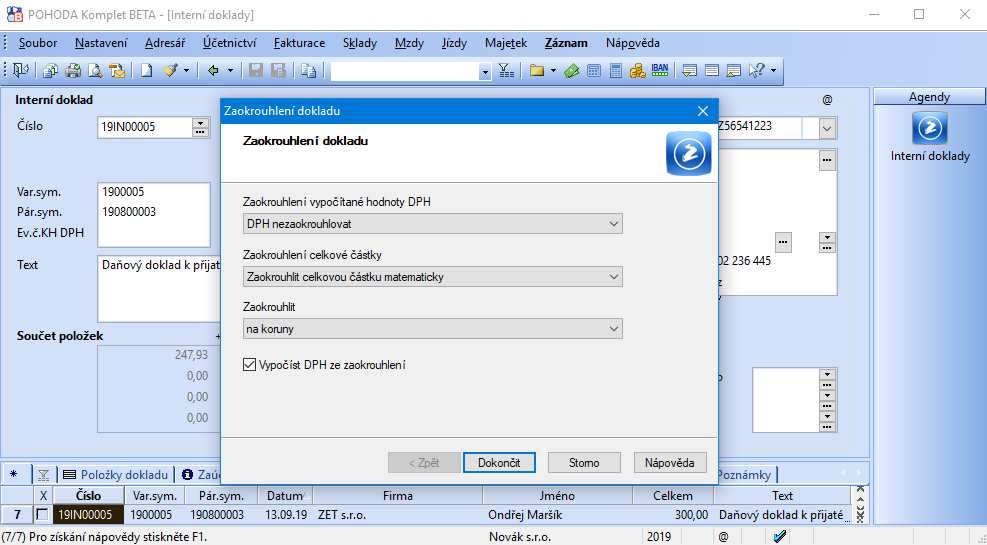Click Ondřej Maršík cell in table
The image size is (987, 545).
(558, 515)
